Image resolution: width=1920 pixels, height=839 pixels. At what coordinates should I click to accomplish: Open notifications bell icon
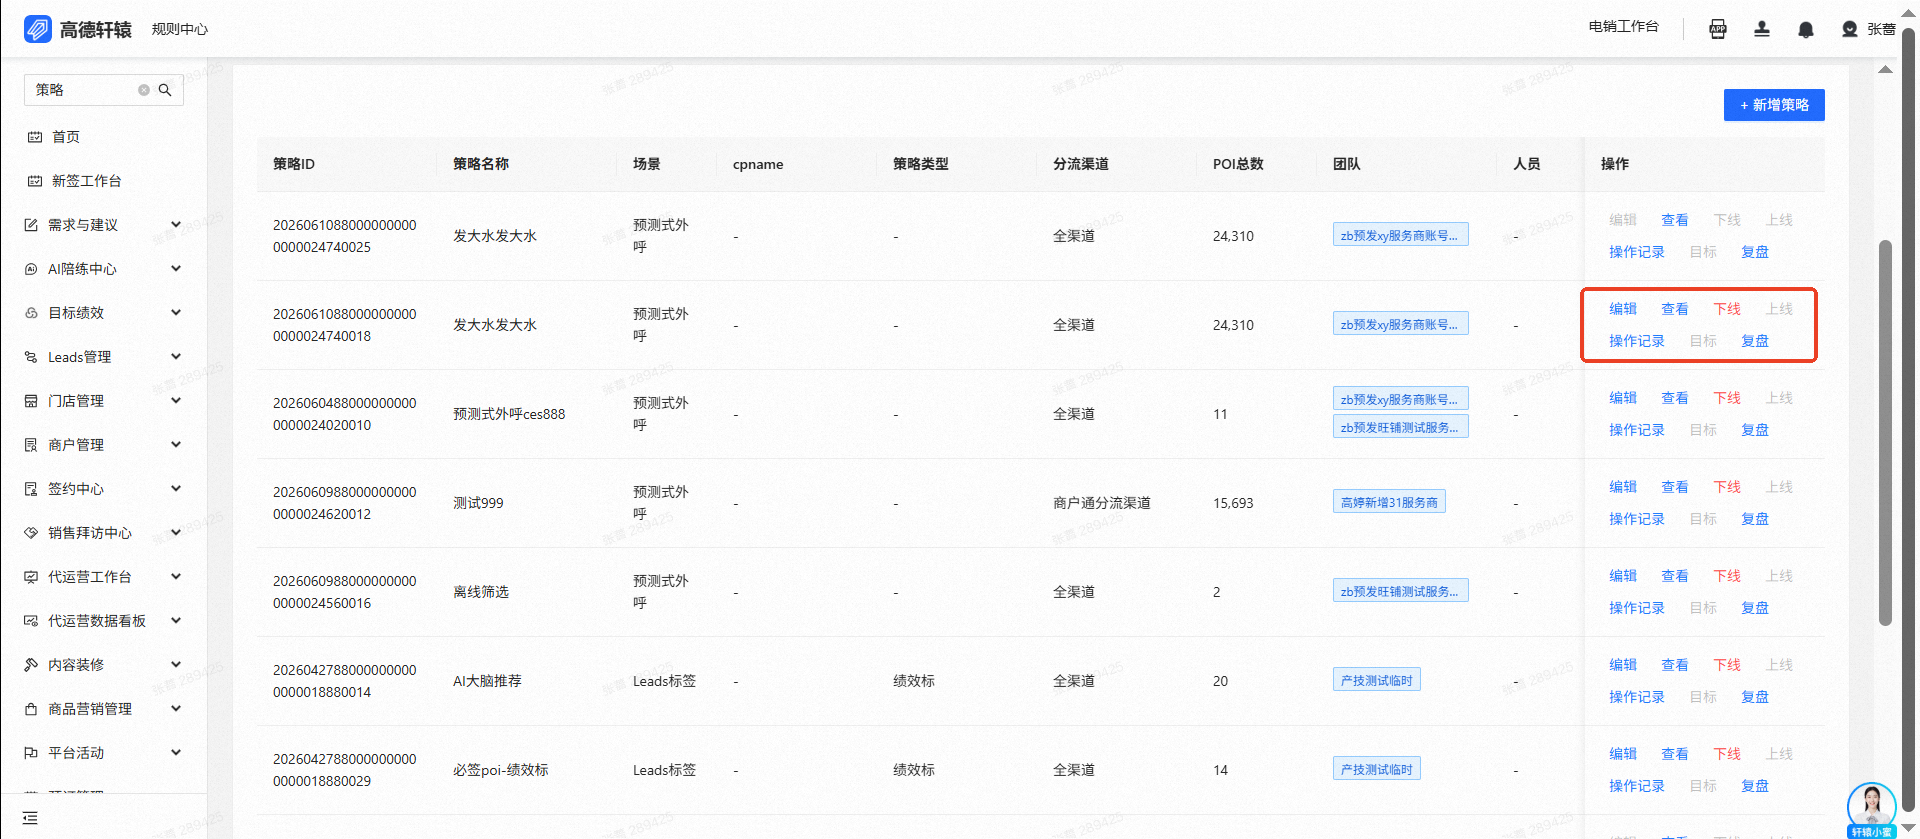1806,29
